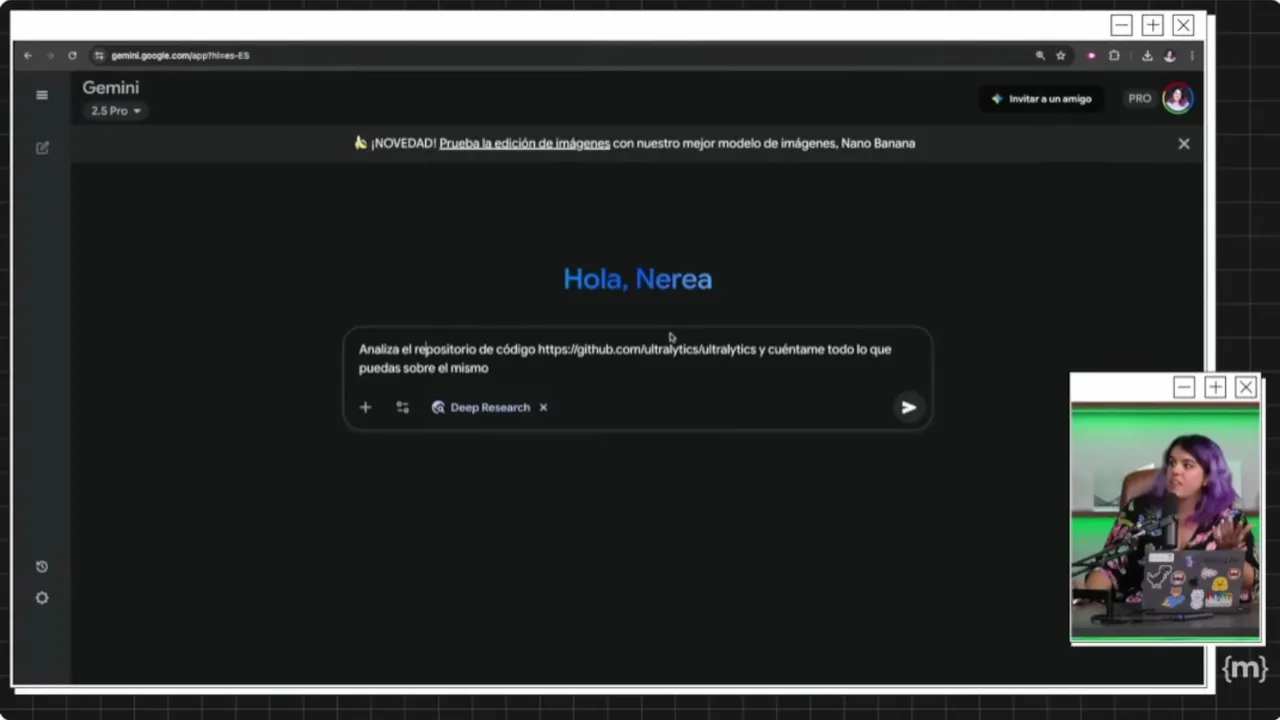
Task: Click the 'Hola, Nerea' greeting
Action: (638, 279)
